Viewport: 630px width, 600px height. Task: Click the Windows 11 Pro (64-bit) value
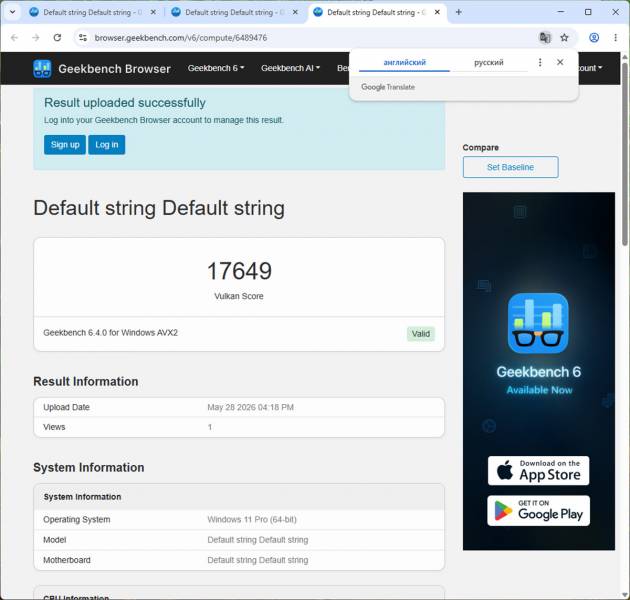pyautogui.click(x=252, y=519)
